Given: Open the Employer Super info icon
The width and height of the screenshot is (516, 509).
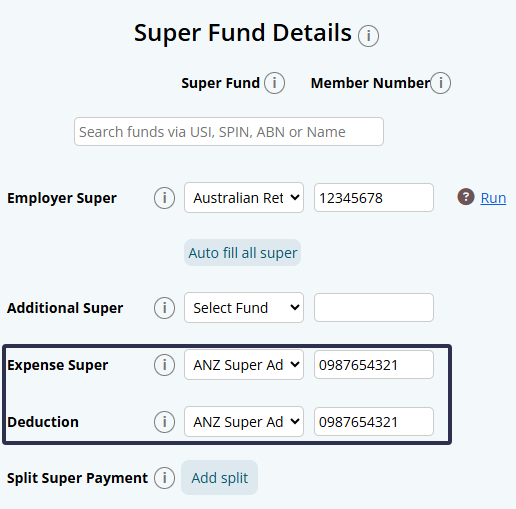Looking at the screenshot, I should click(x=164, y=198).
